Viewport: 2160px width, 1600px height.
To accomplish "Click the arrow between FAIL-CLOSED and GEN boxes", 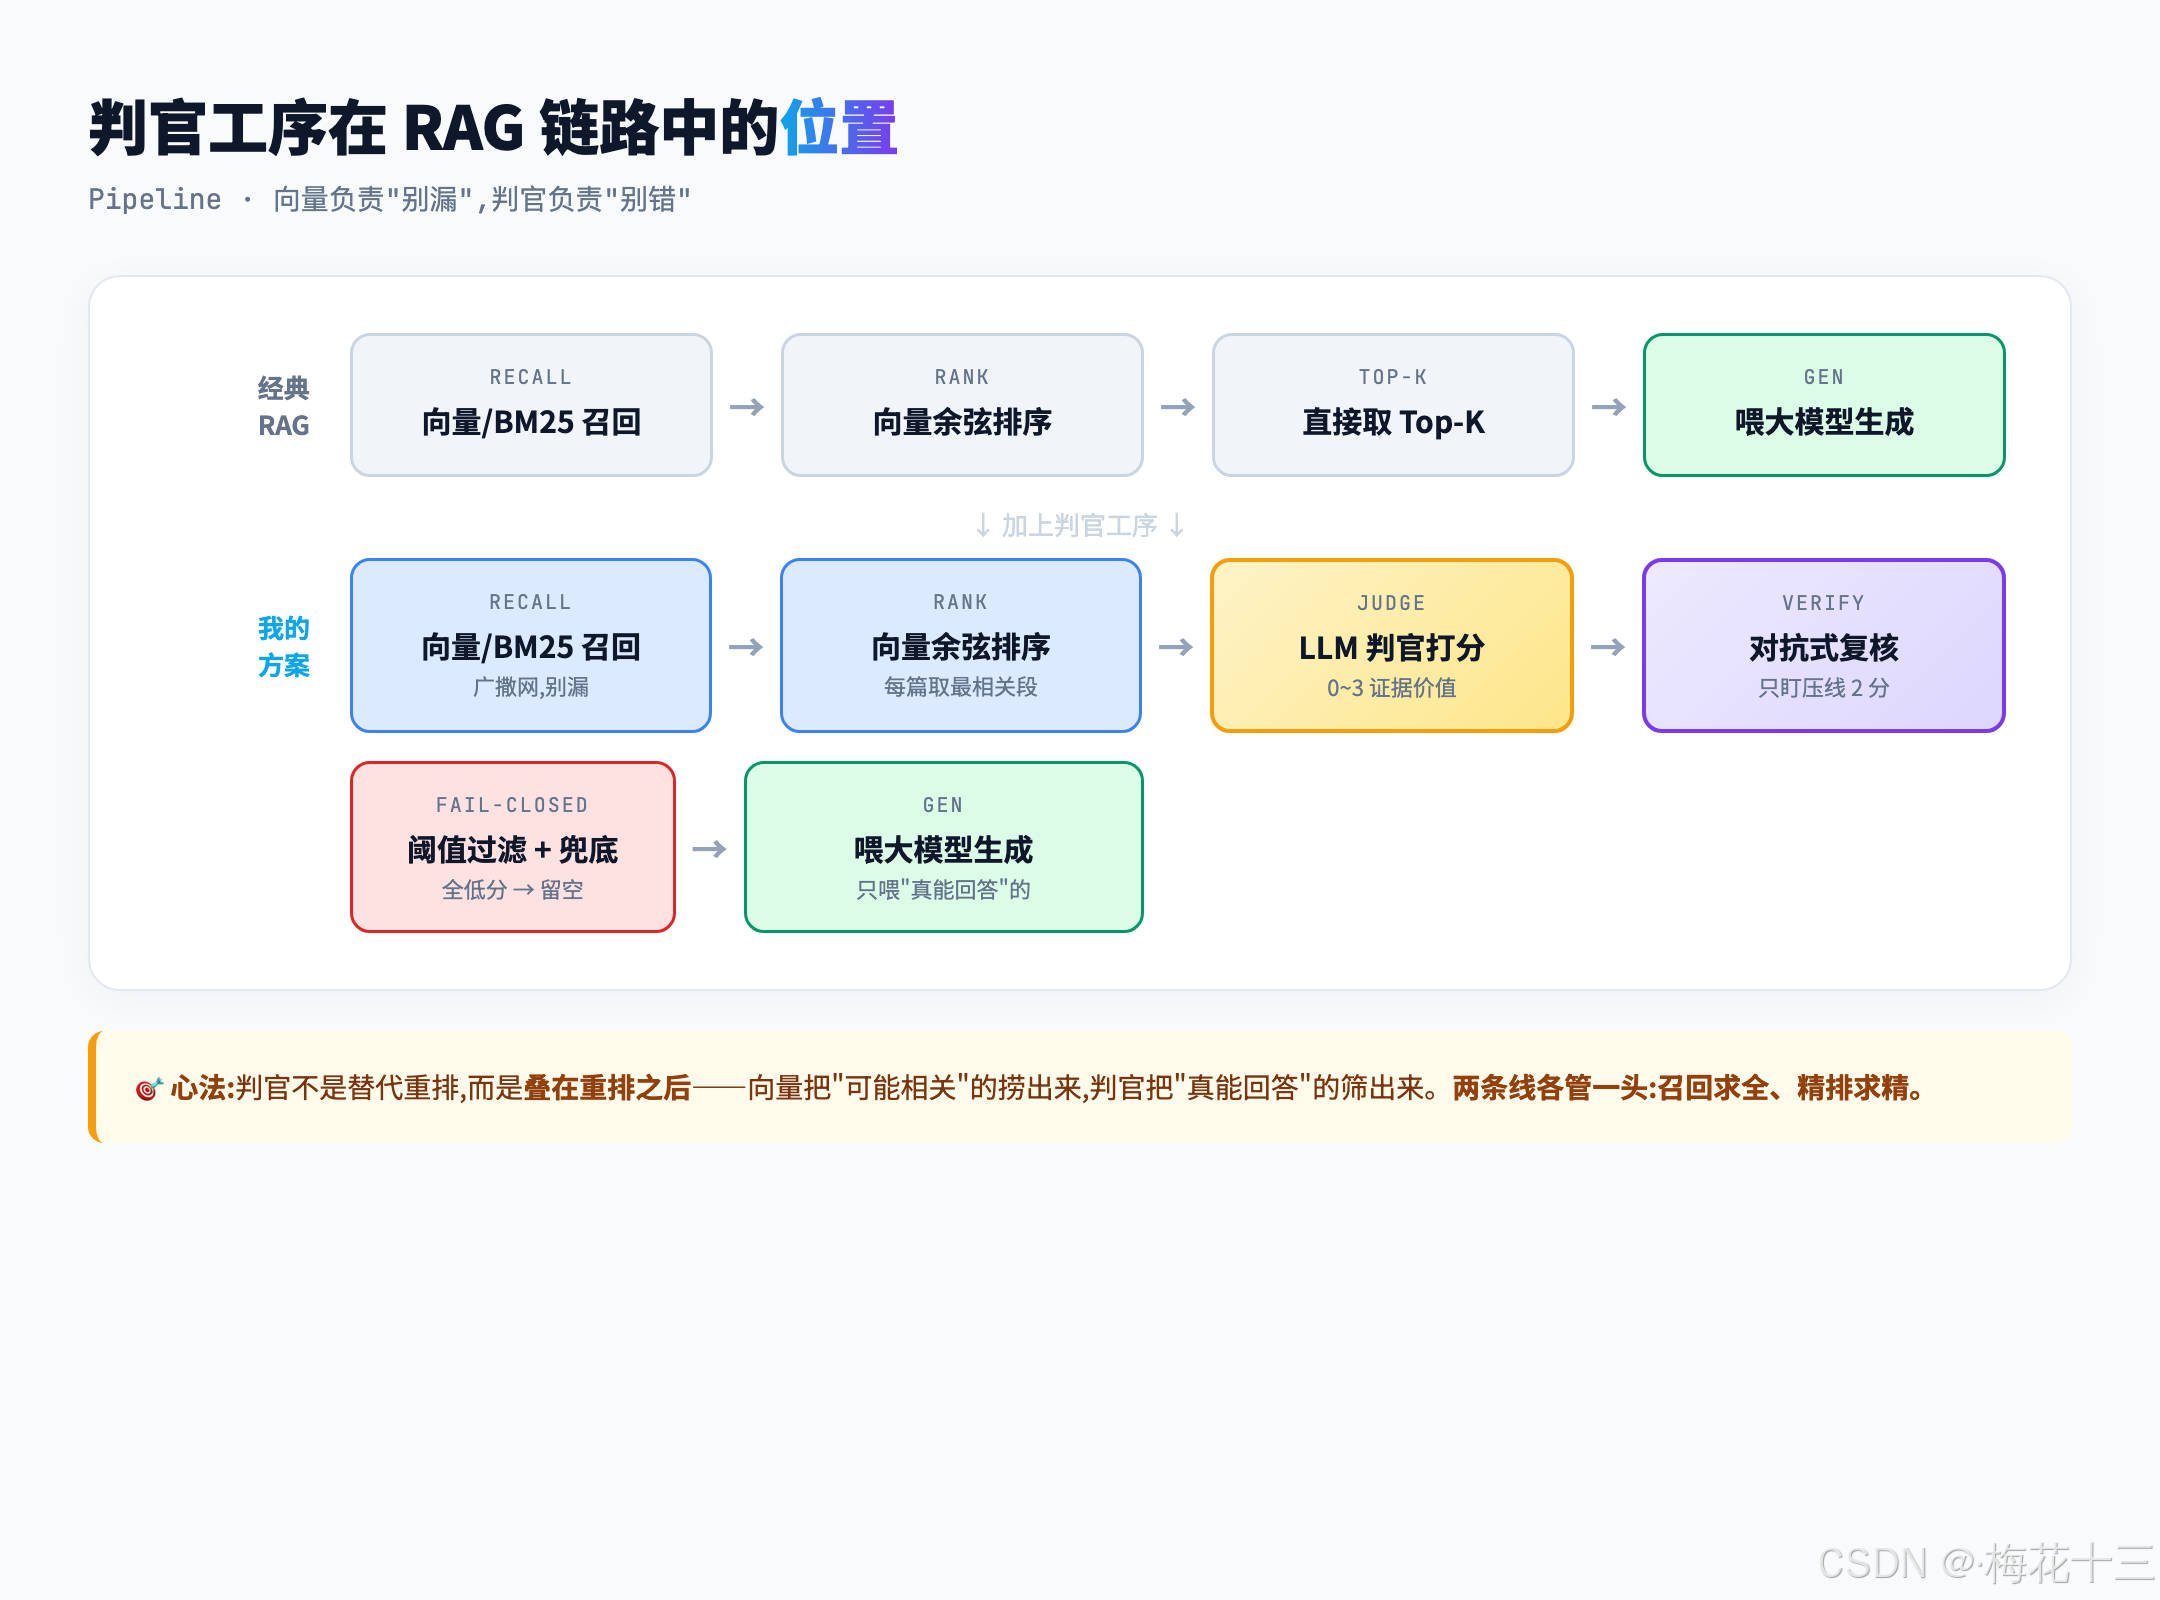I will (710, 849).
